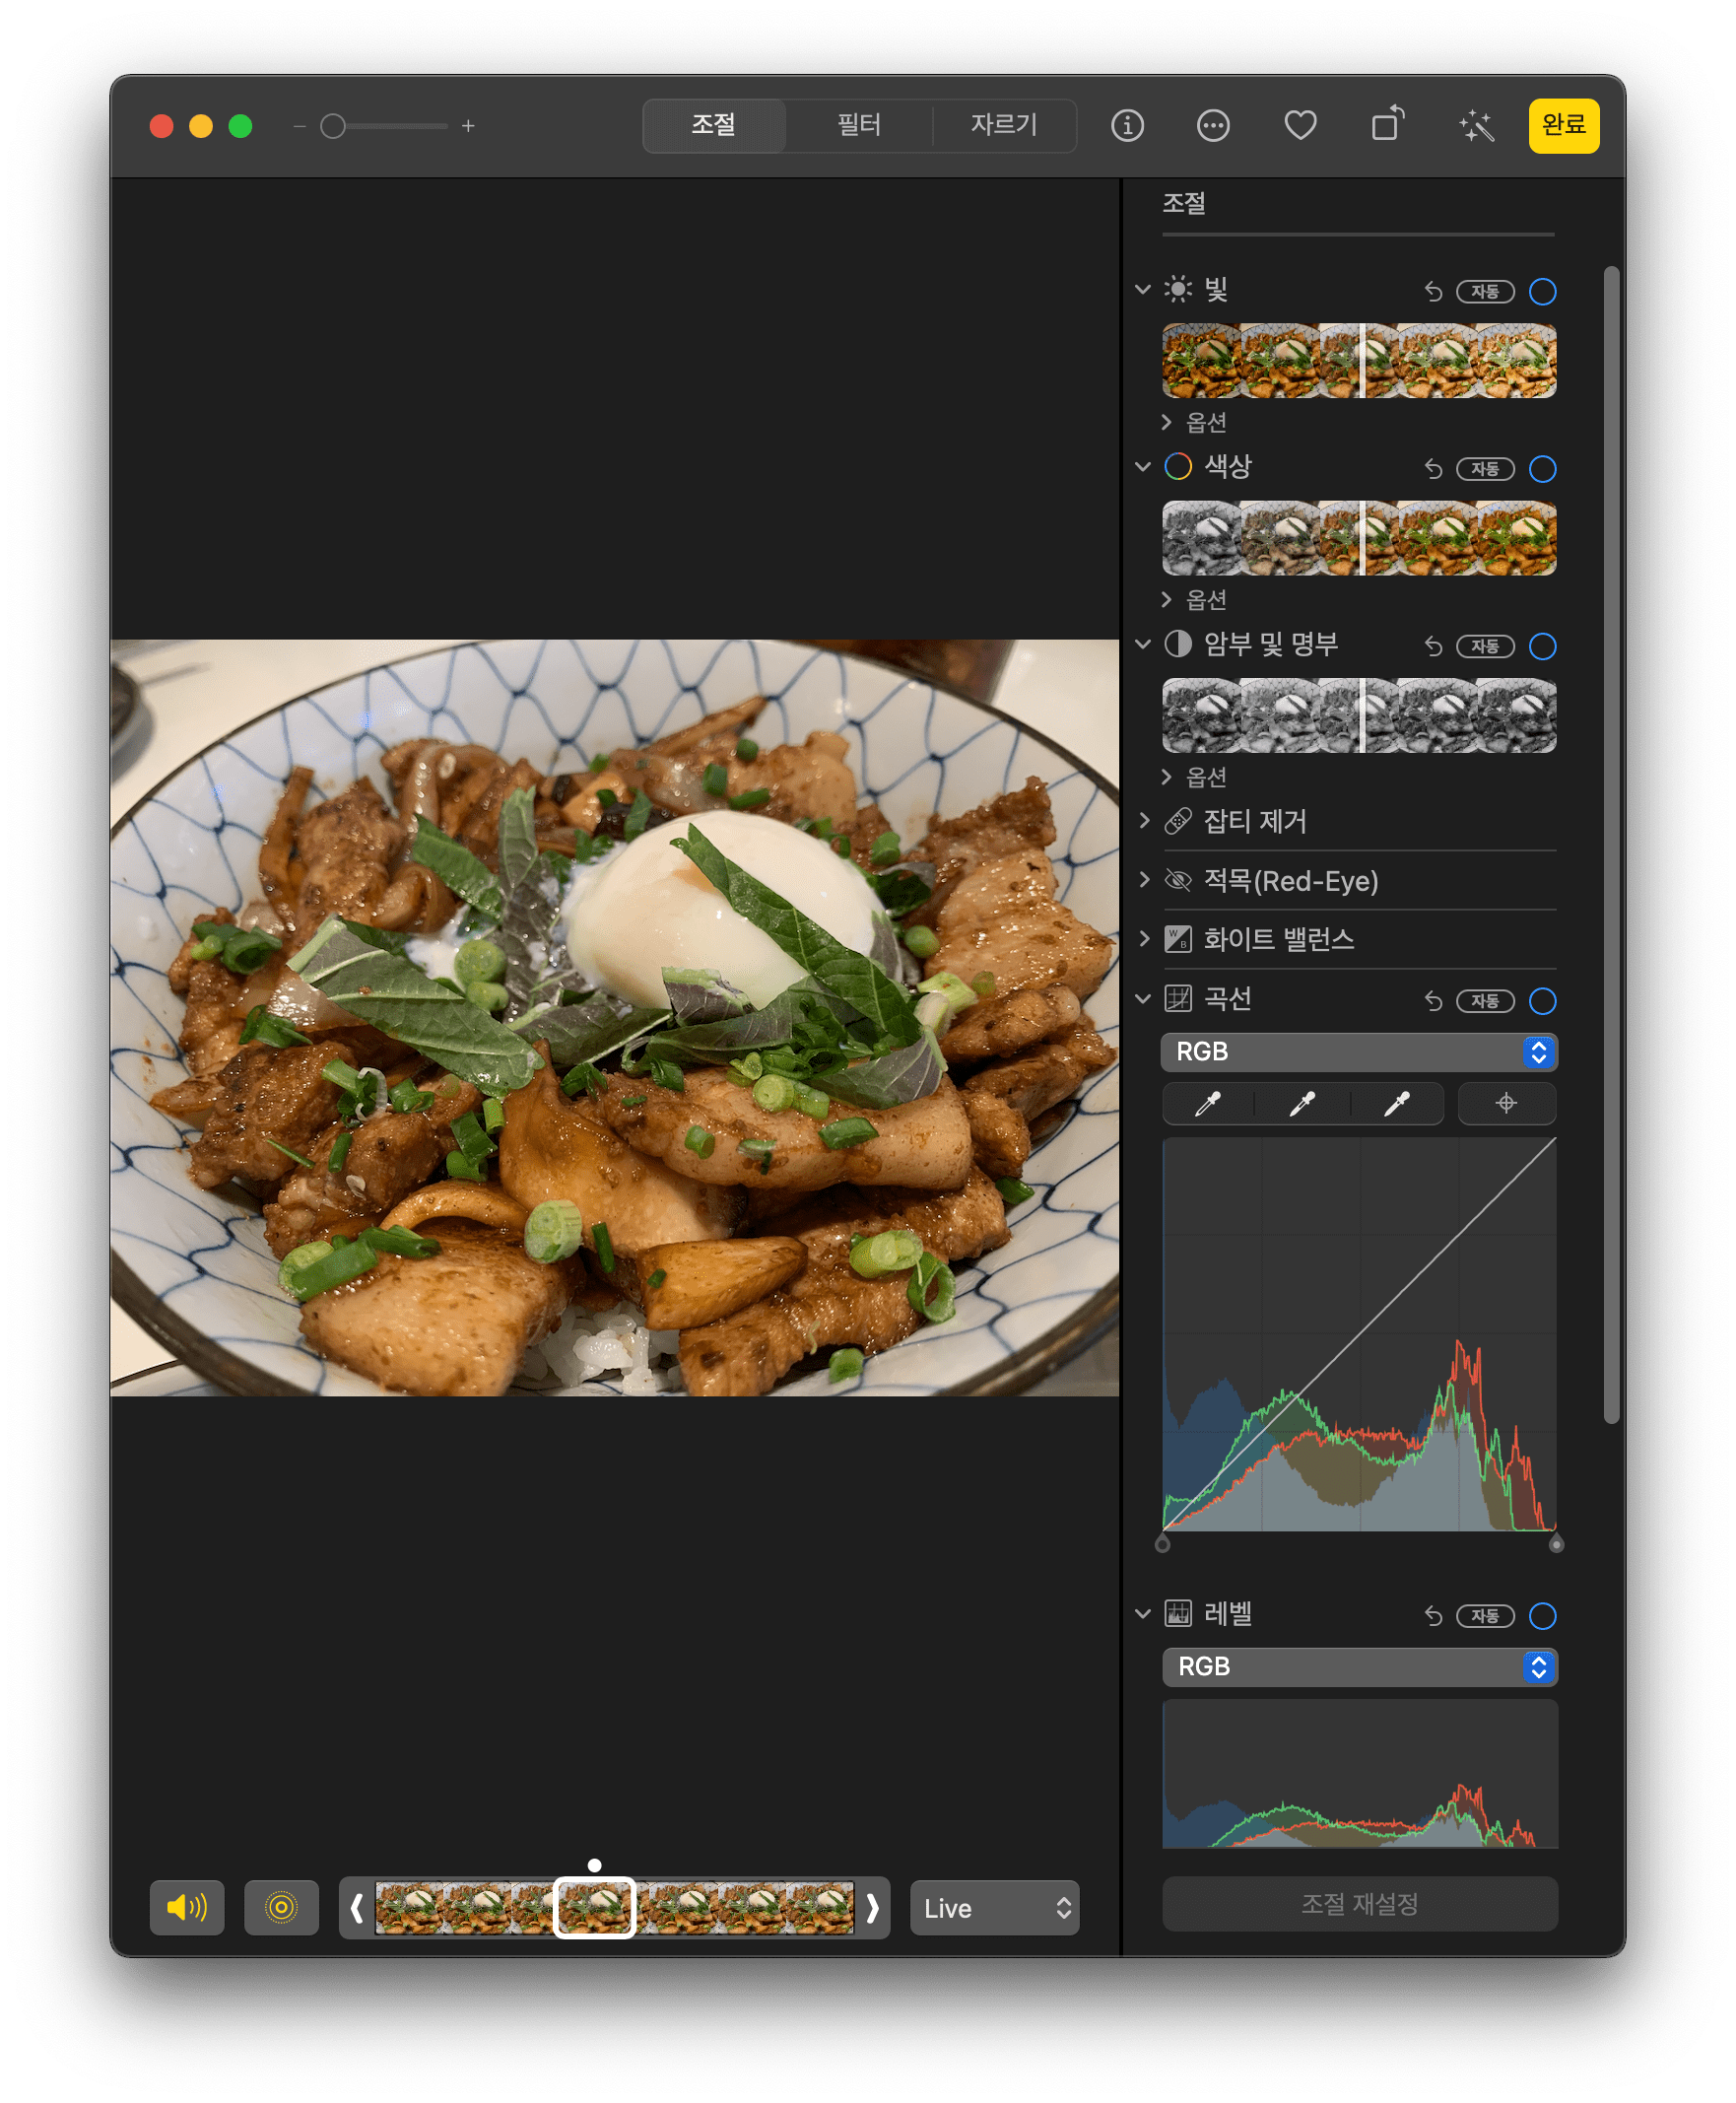Screen dimensions: 1736x2103
Task: Select the mid-gray point eyedropper in Curves
Action: 1302,1104
